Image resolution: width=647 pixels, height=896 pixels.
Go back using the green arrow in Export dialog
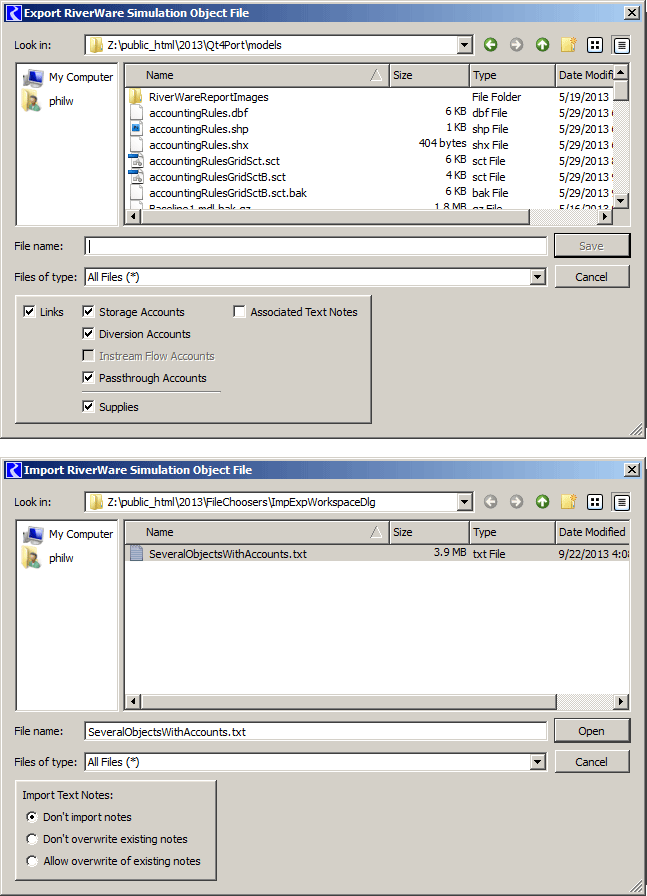490,45
